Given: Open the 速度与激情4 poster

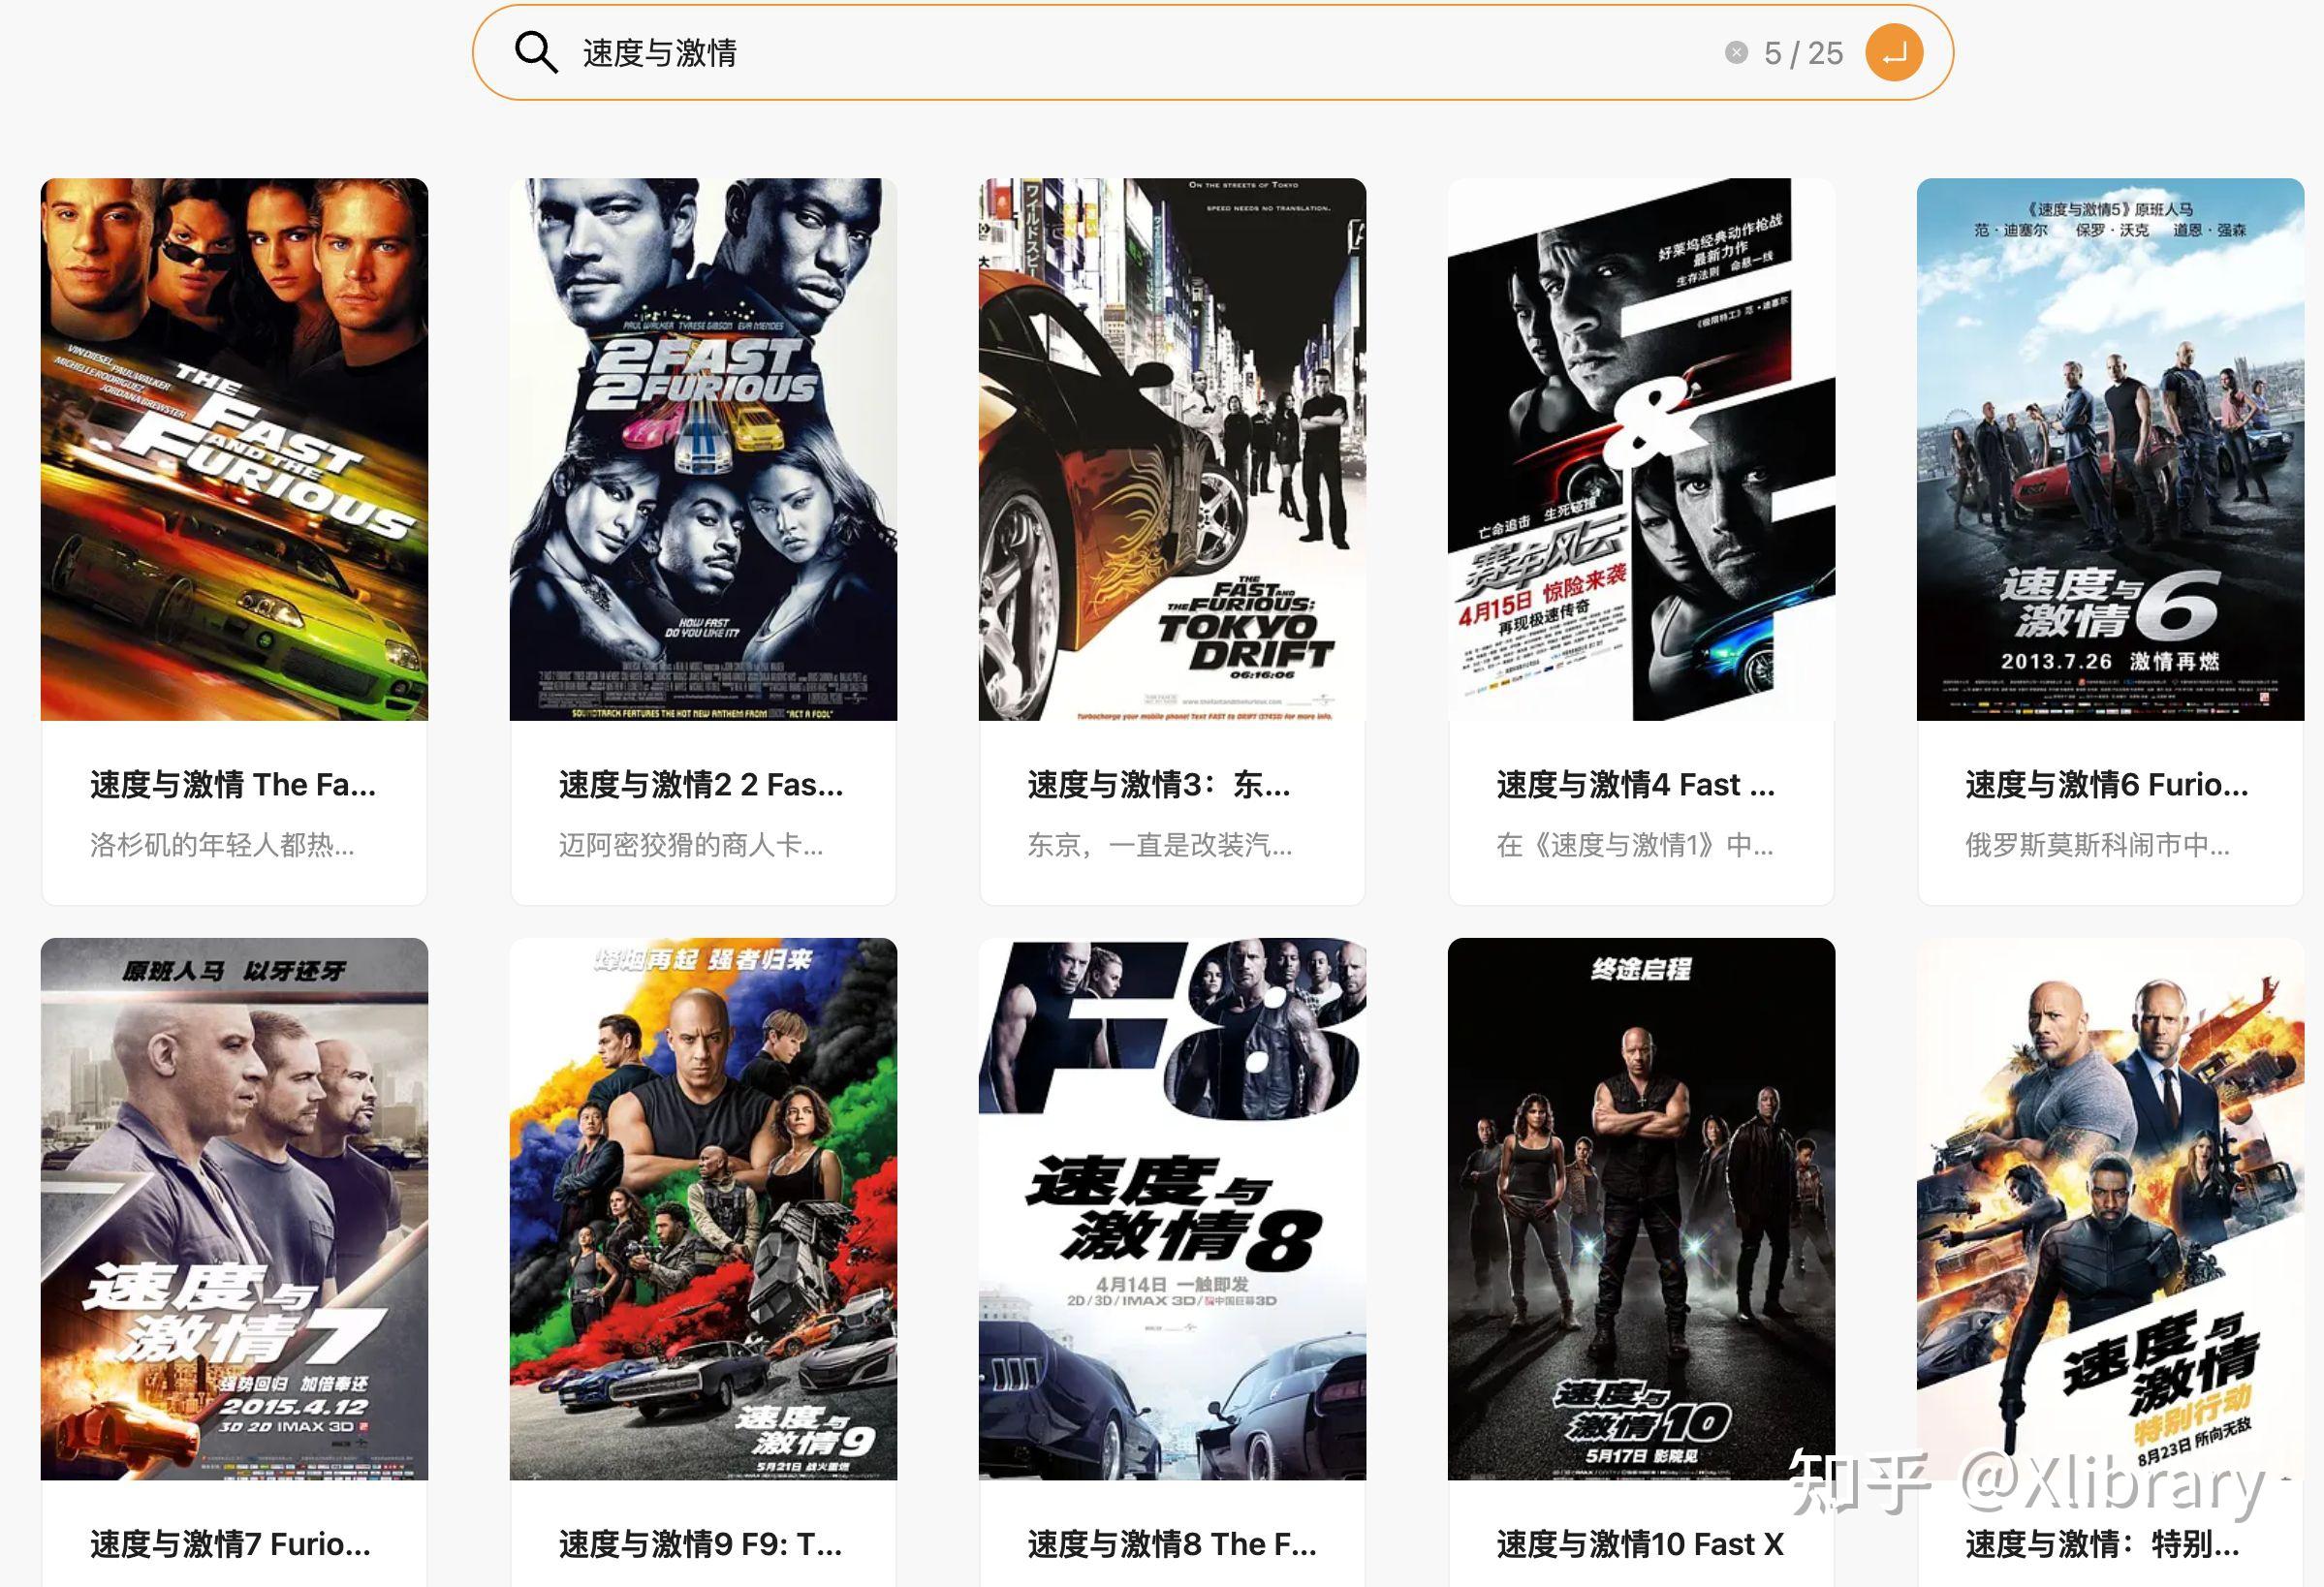Looking at the screenshot, I should pyautogui.click(x=1639, y=450).
